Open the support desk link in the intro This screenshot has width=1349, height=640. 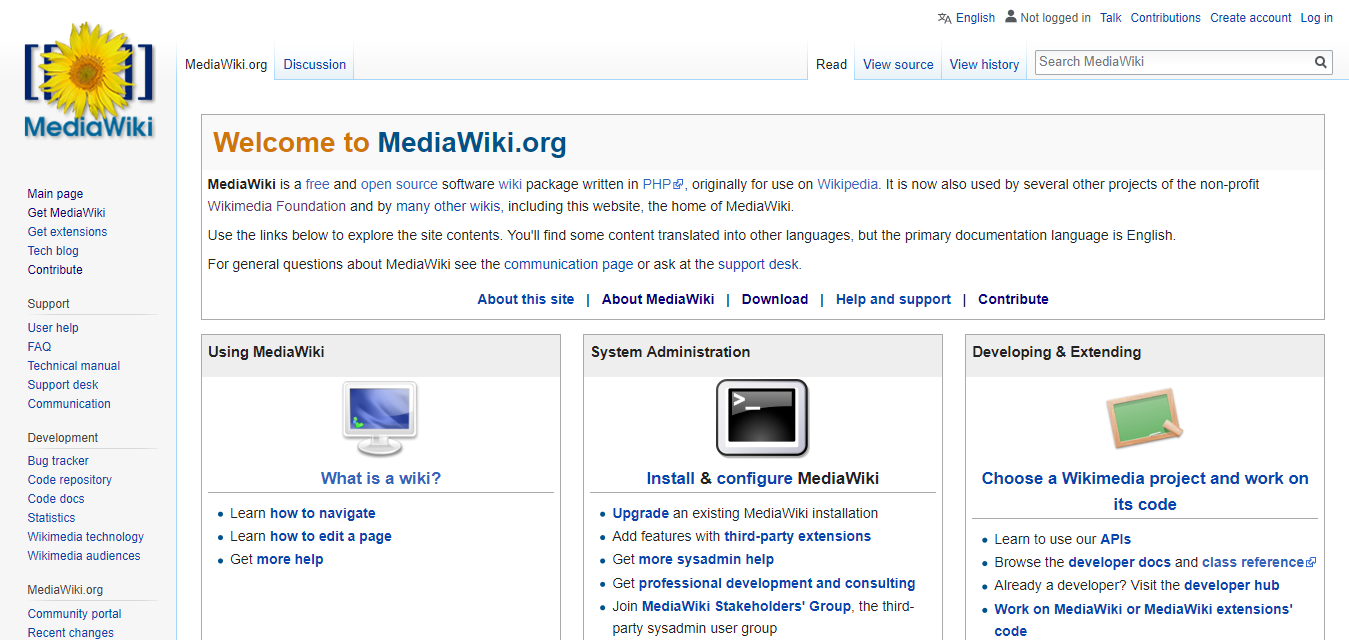(x=758, y=265)
